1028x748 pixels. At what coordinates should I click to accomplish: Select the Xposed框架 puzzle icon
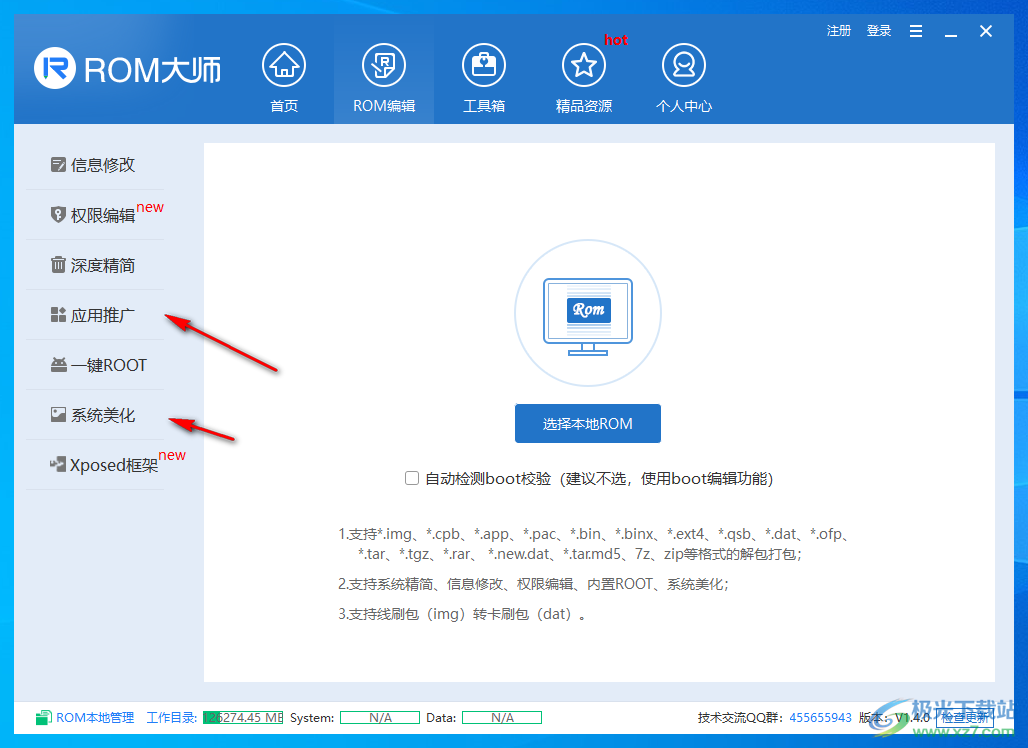[58, 465]
